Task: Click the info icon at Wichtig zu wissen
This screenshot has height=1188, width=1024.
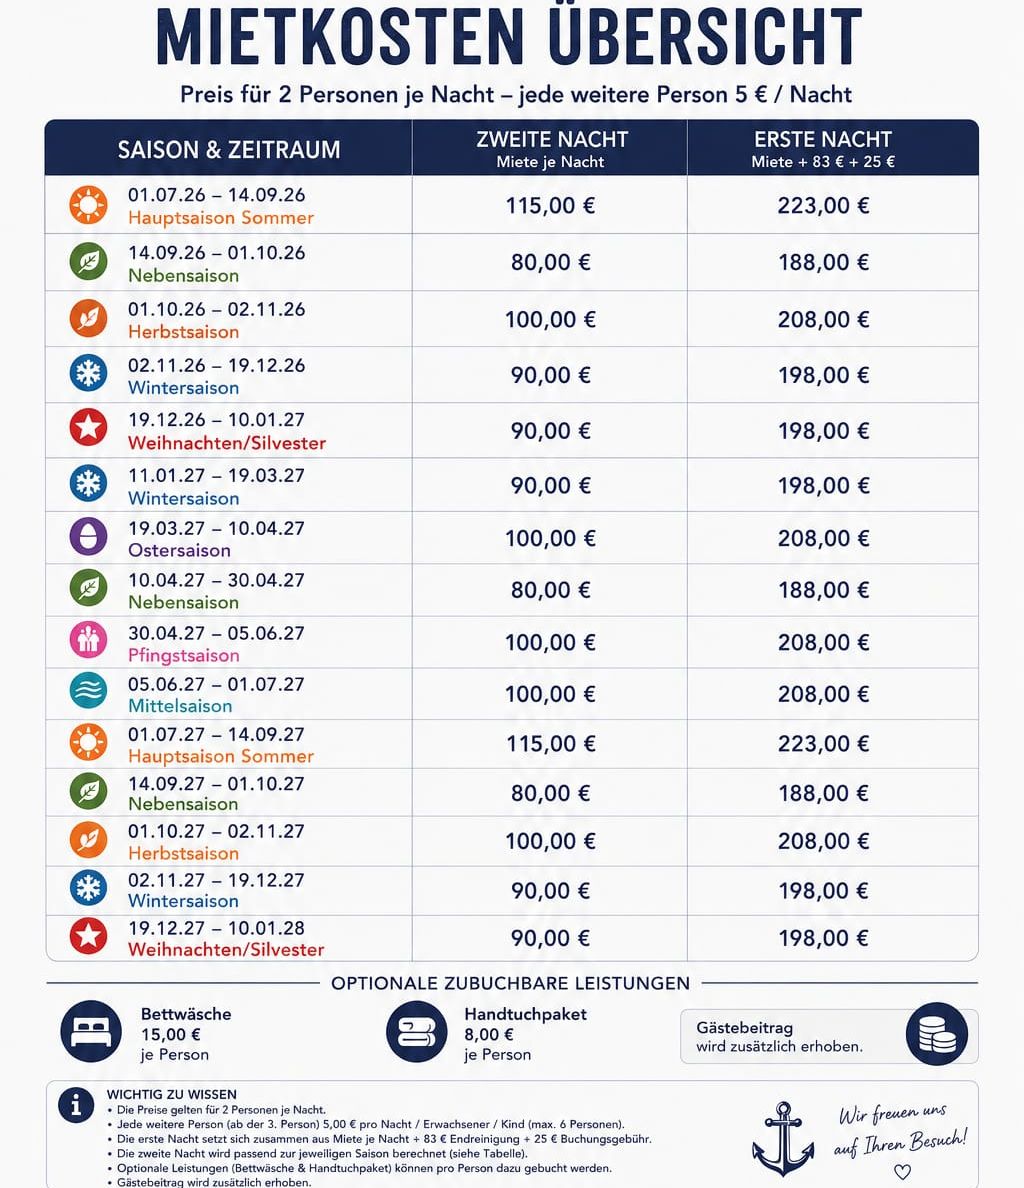Action: 76,1105
